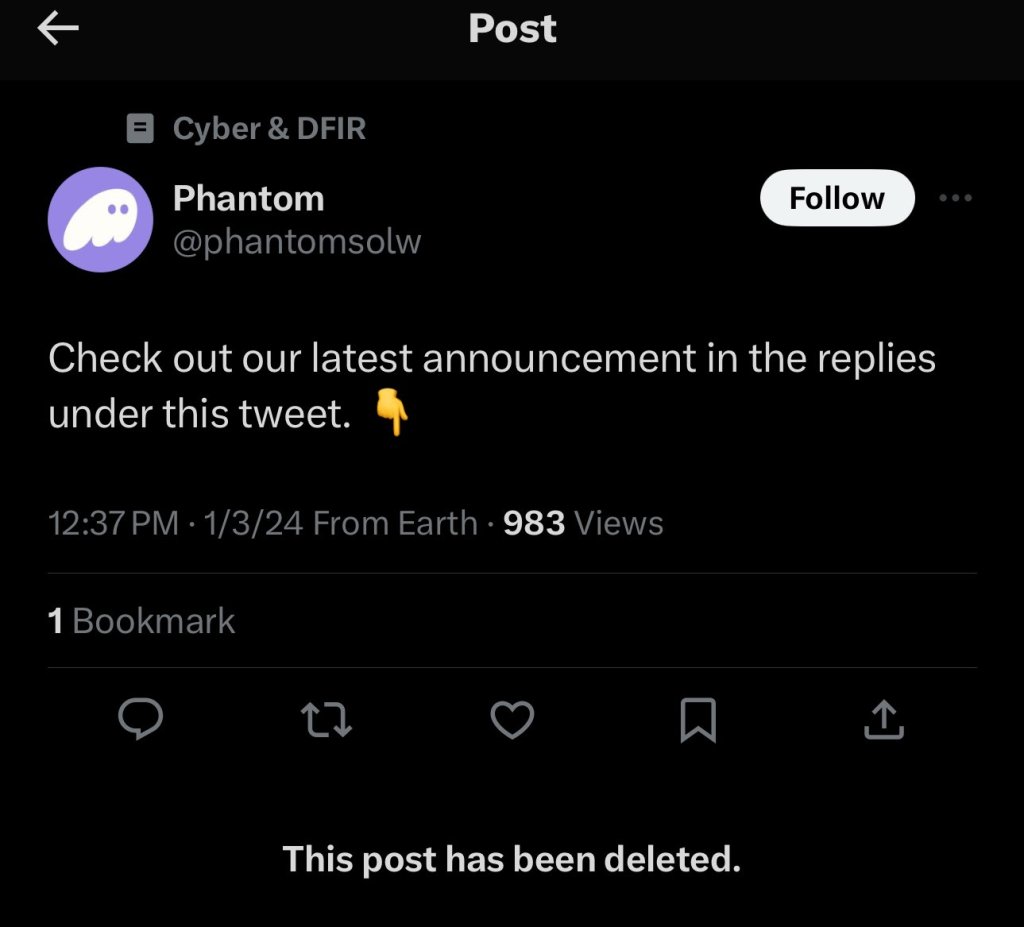
Task: Tap the deleted post notice
Action: coord(512,859)
